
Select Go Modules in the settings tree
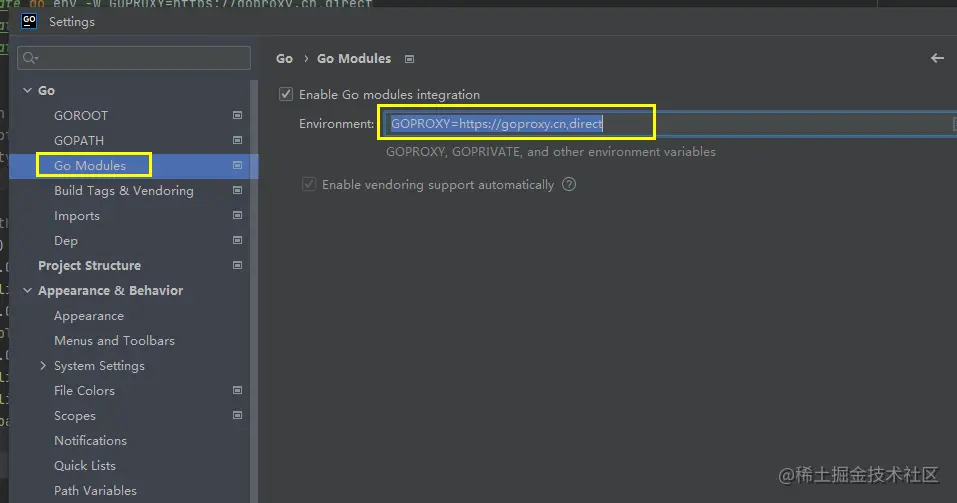coord(90,165)
